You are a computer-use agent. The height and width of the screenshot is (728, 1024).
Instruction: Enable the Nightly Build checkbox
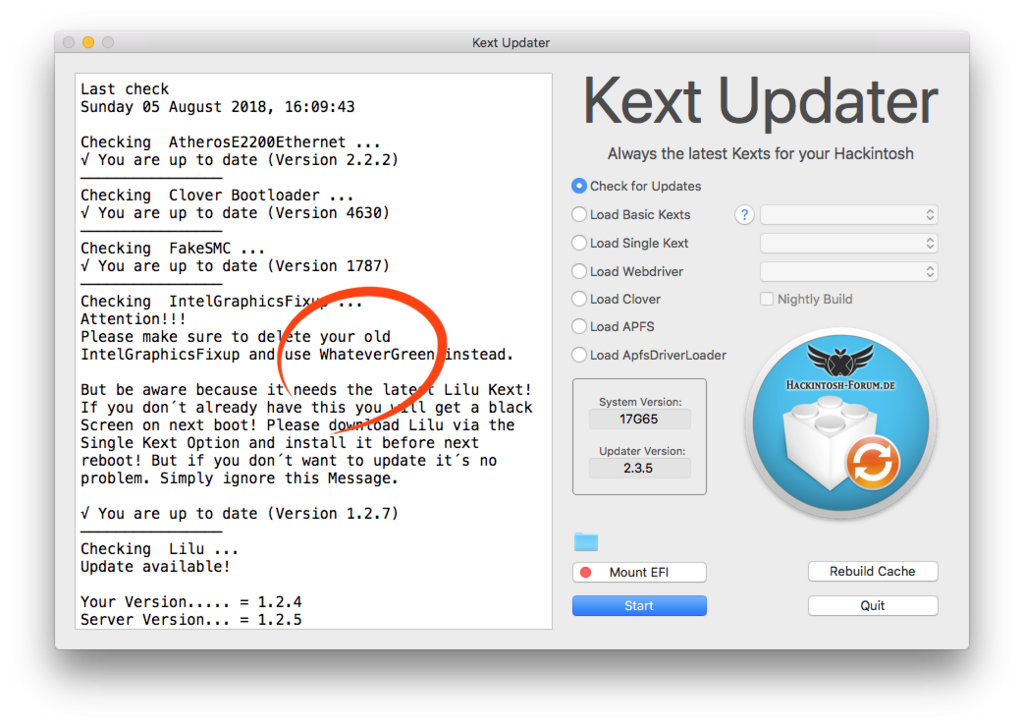767,299
